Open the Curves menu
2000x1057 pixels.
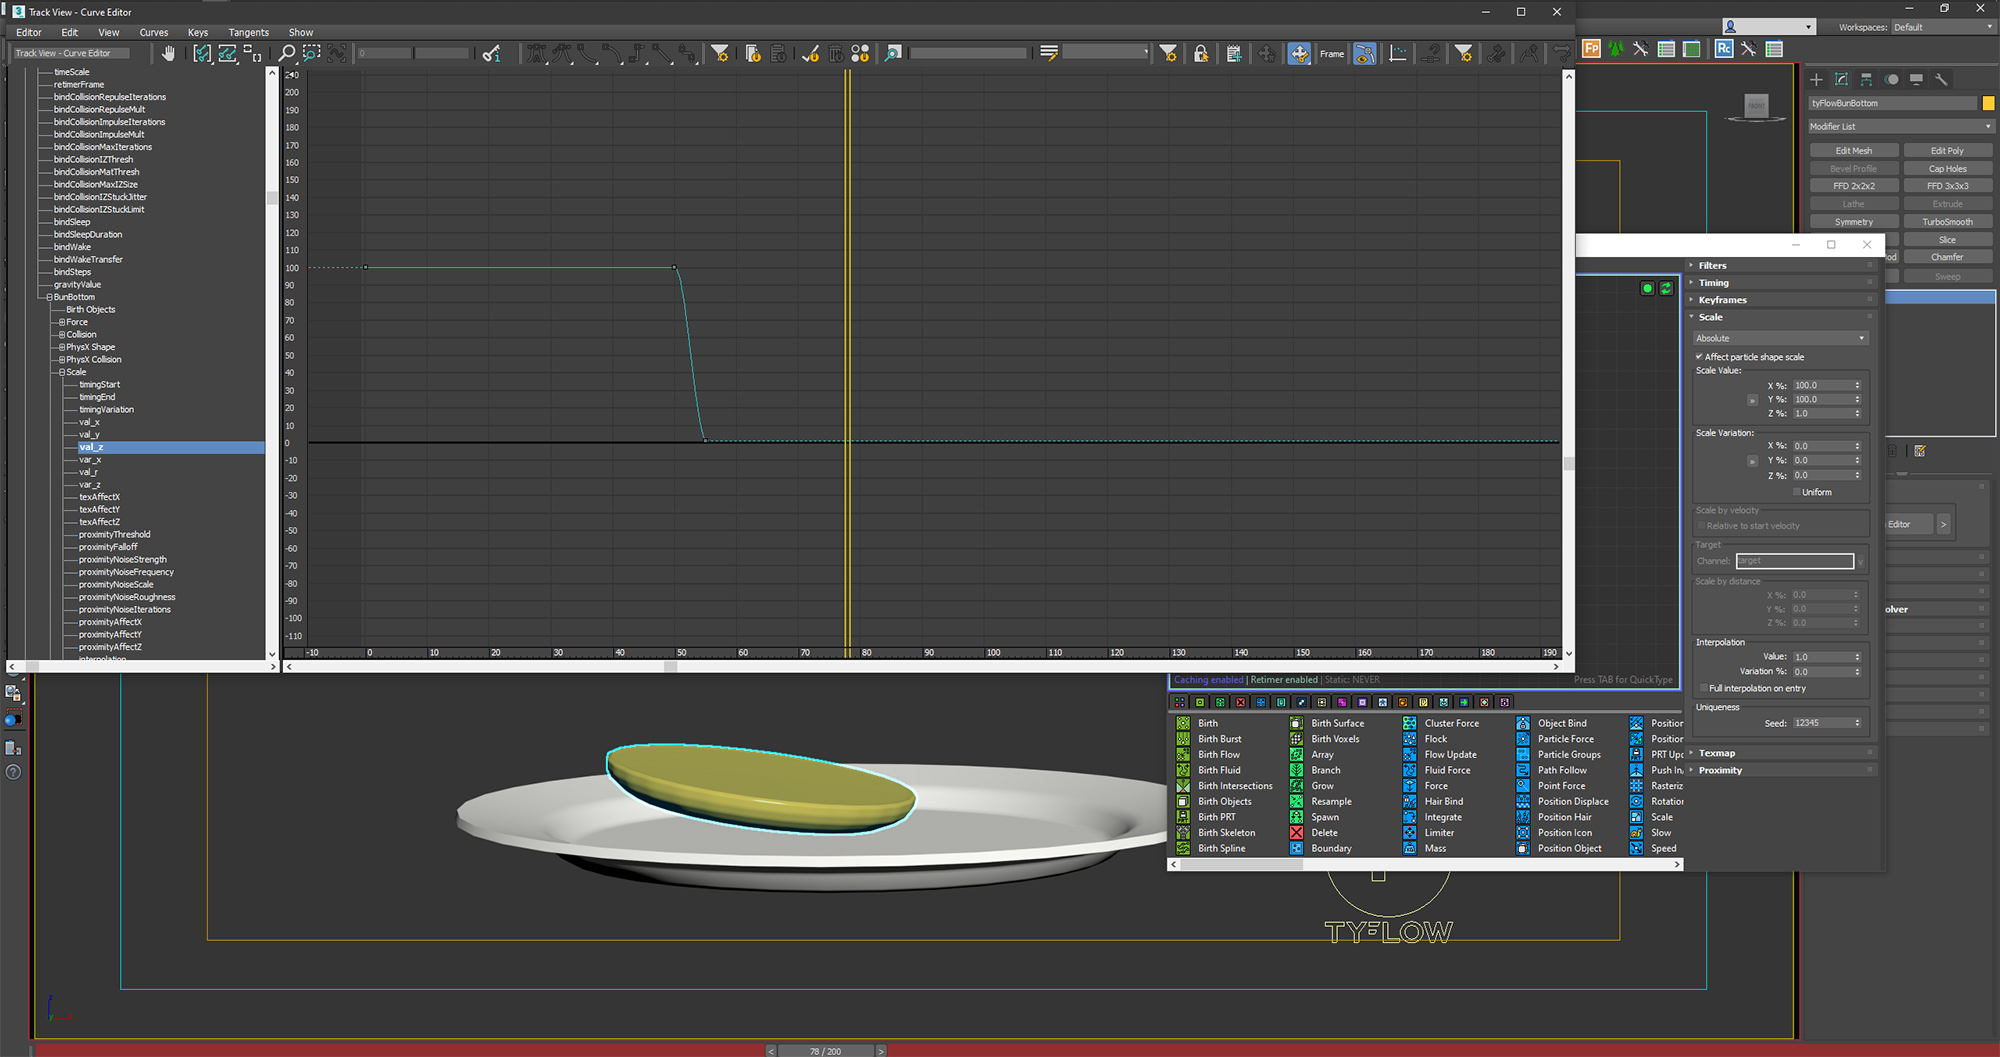(x=153, y=32)
